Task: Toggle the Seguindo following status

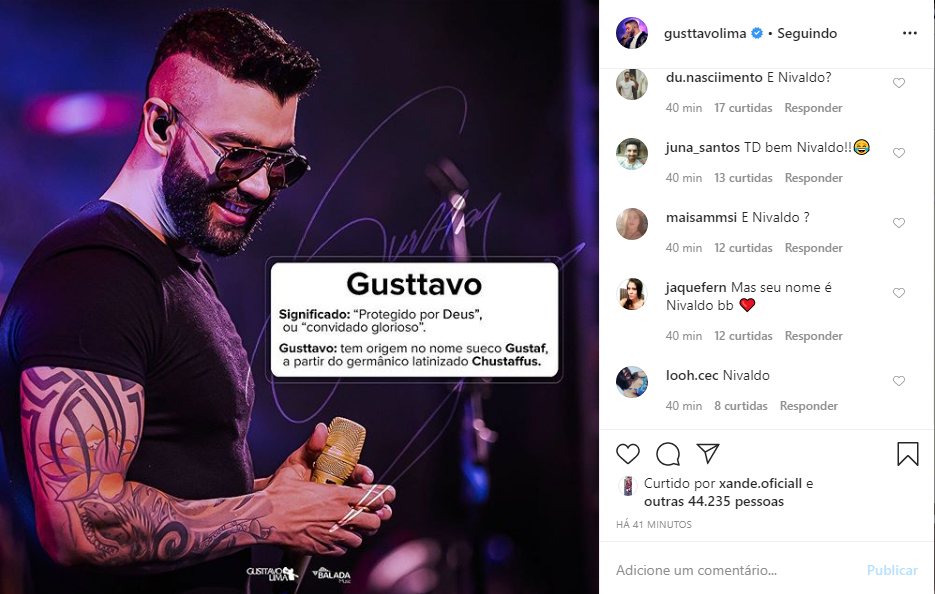Action: tap(807, 33)
